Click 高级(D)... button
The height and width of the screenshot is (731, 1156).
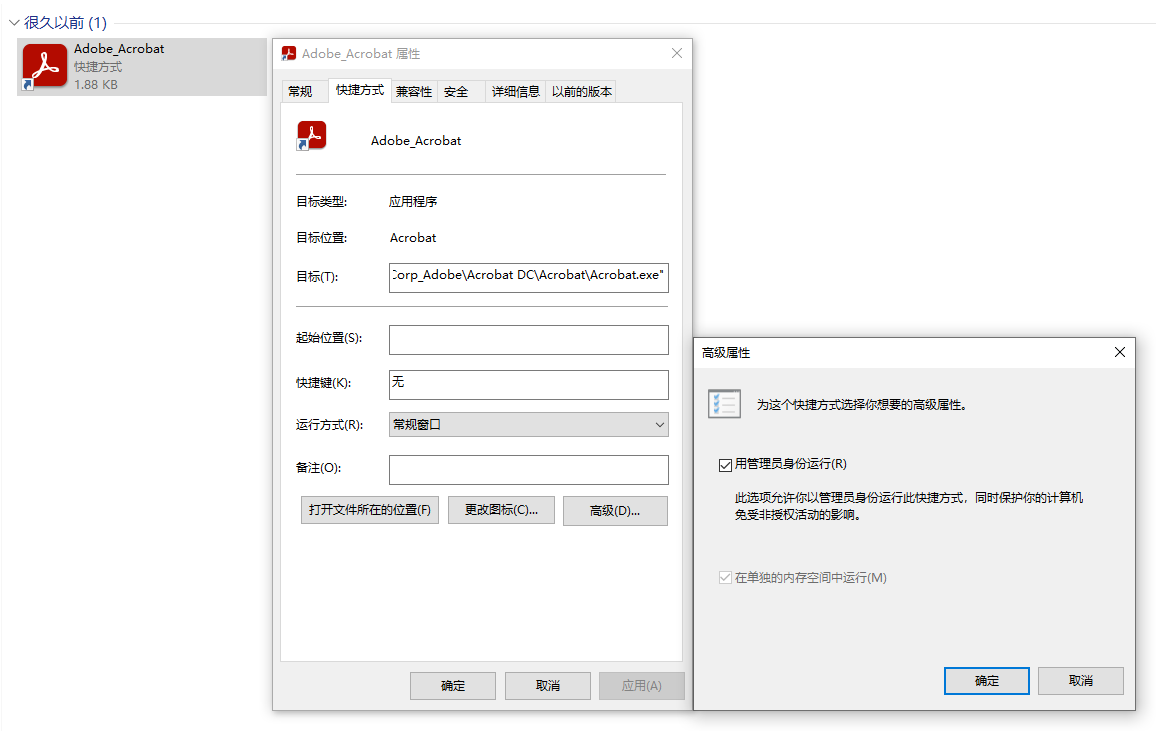pyautogui.click(x=615, y=511)
